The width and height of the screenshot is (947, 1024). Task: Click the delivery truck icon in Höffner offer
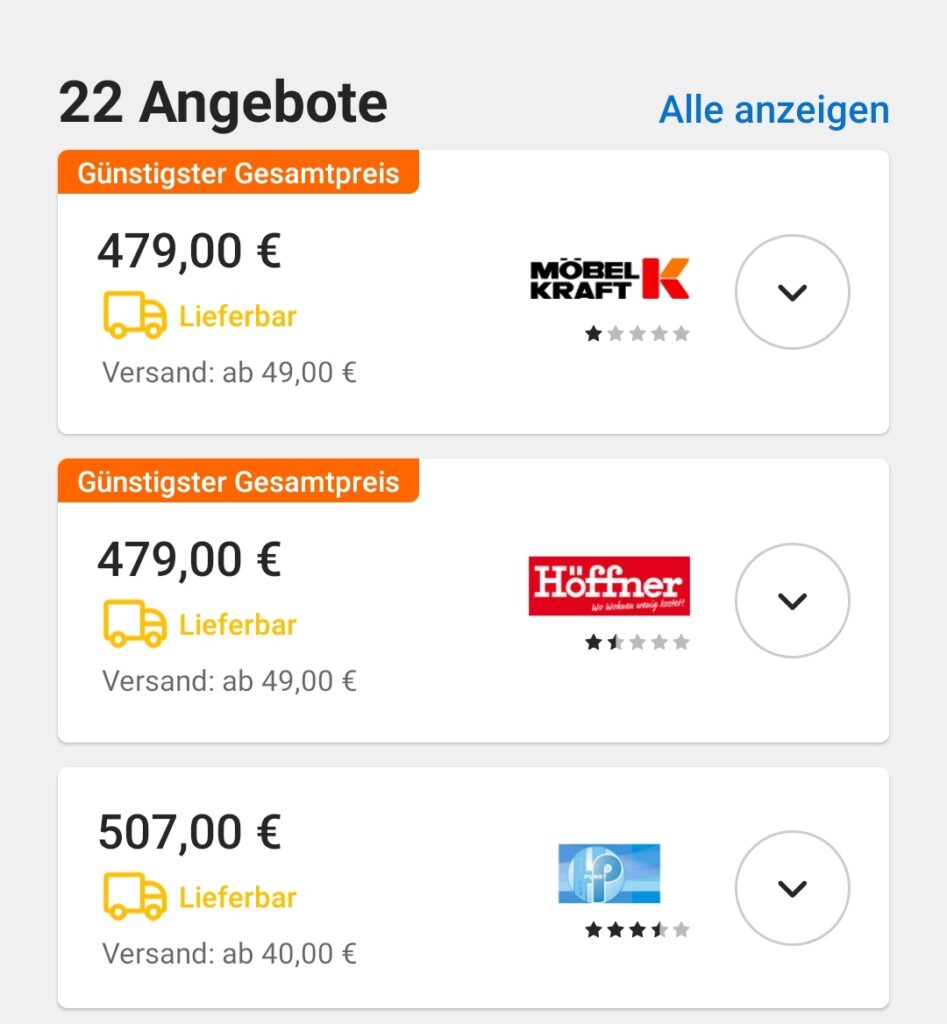pyautogui.click(x=135, y=623)
